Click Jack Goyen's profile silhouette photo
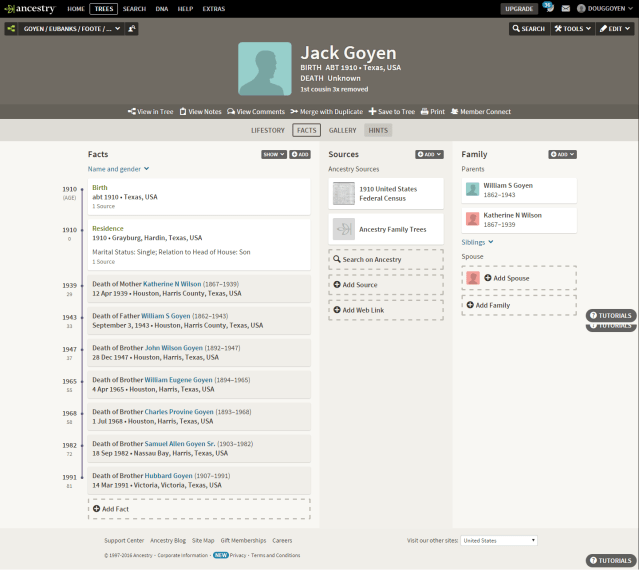The image size is (639, 570). pos(265,69)
